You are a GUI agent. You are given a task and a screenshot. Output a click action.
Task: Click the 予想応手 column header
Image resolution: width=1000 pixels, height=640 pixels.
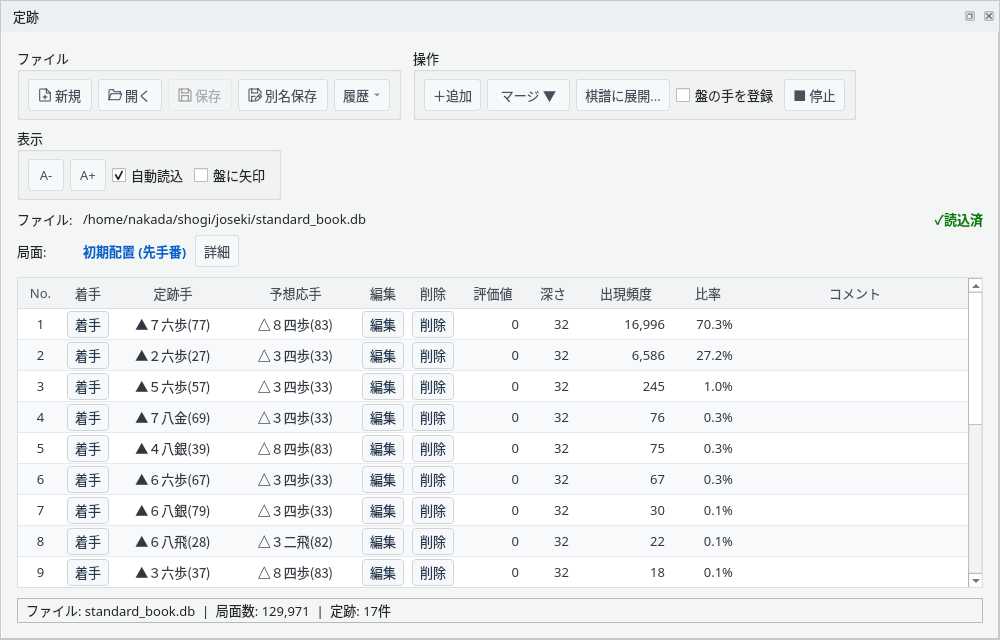295,294
